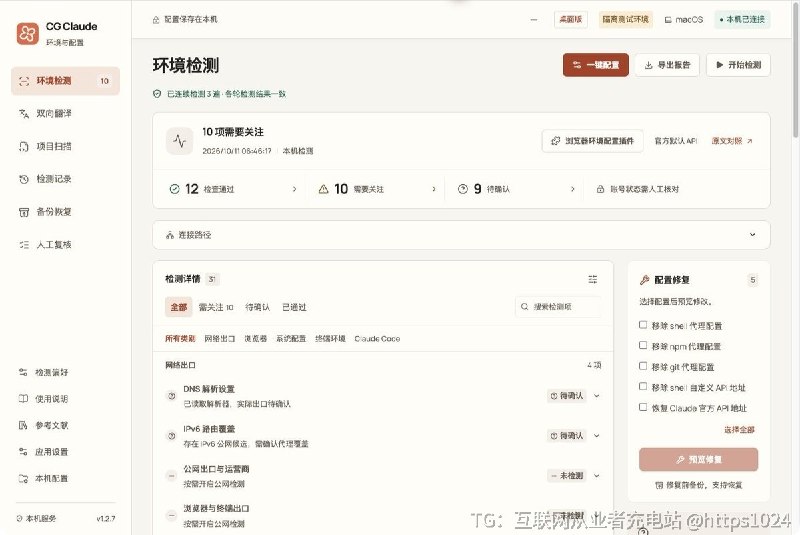Select the 已通过 tab

tap(294, 307)
